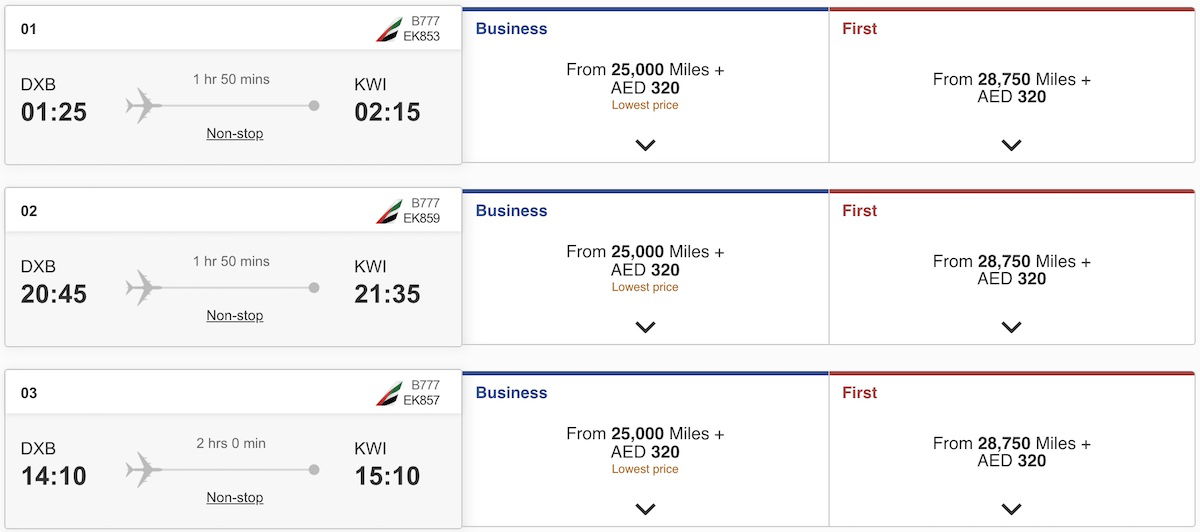
Task: Open Non-stop details for flight 03
Action: (235, 497)
